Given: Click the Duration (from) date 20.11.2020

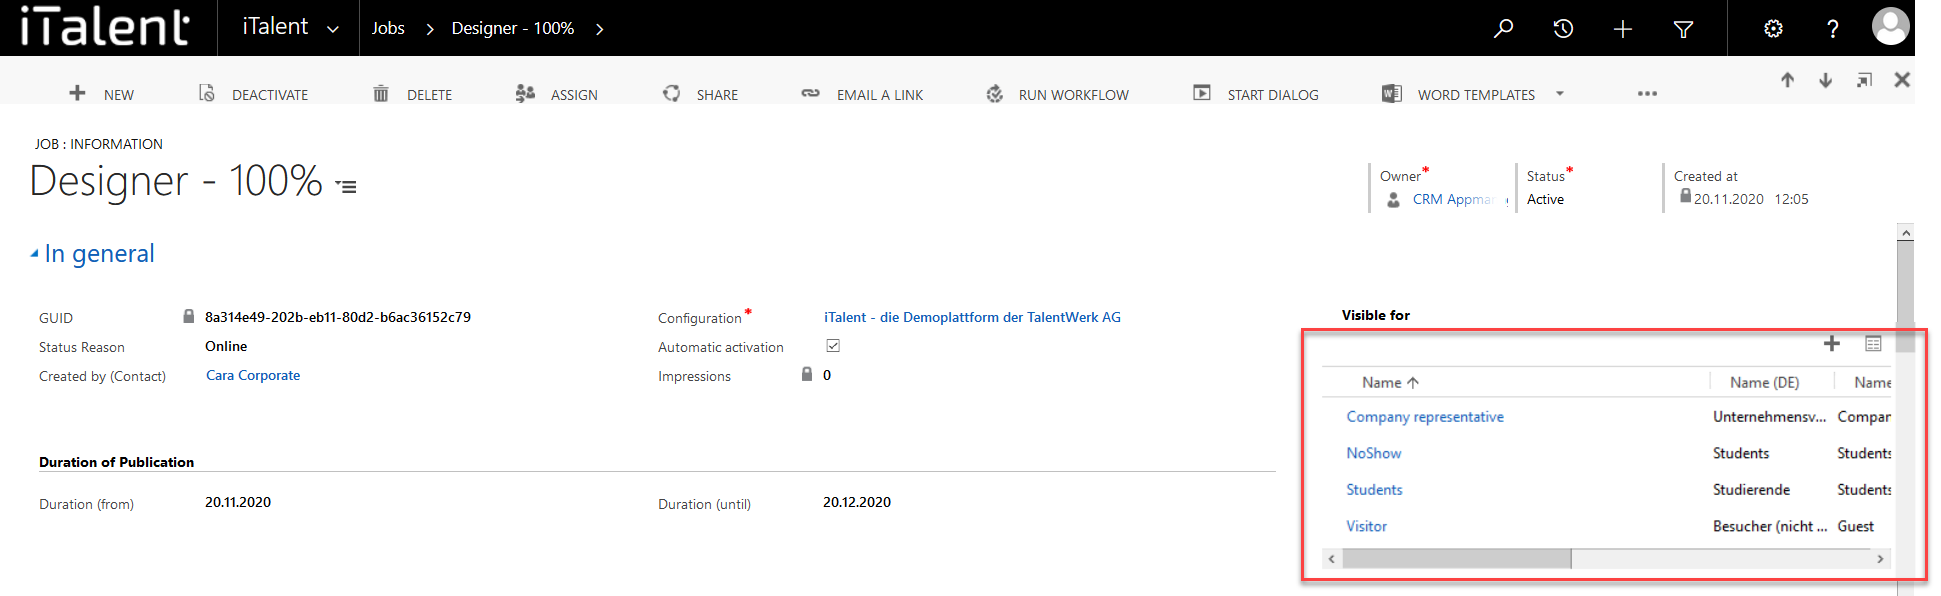Looking at the screenshot, I should (x=238, y=502).
